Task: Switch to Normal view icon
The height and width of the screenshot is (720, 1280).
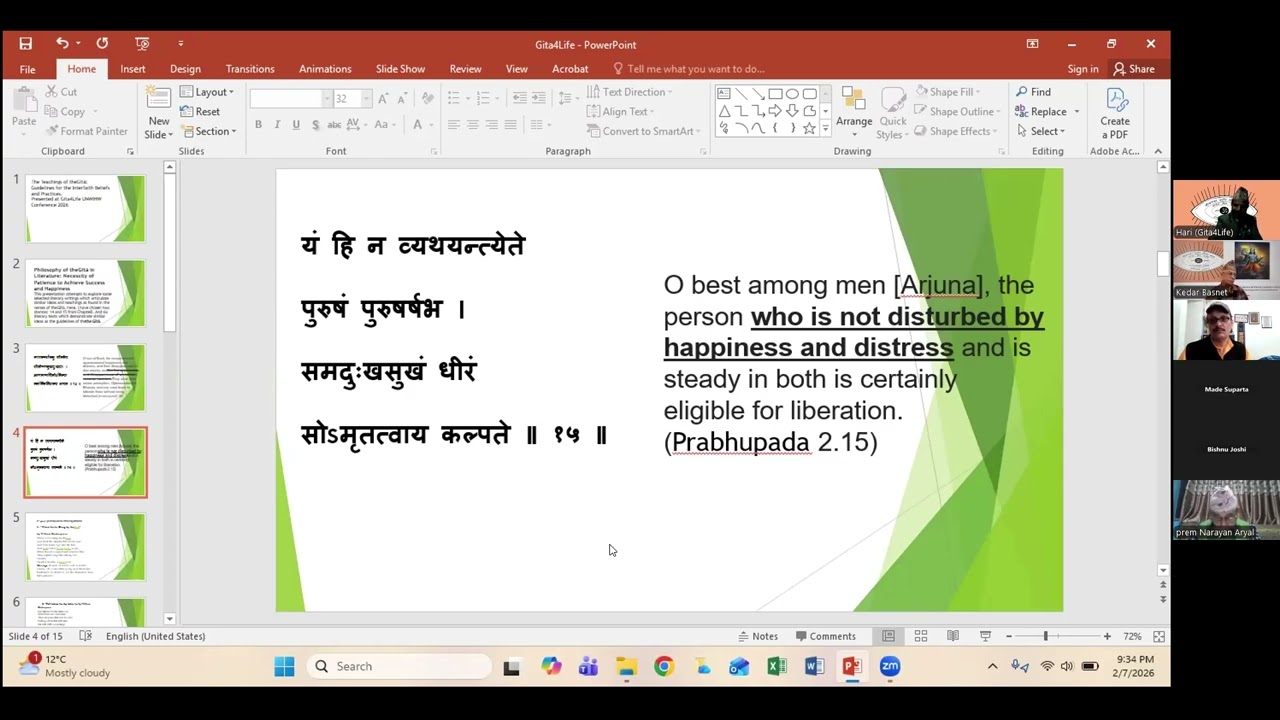Action: [x=888, y=636]
